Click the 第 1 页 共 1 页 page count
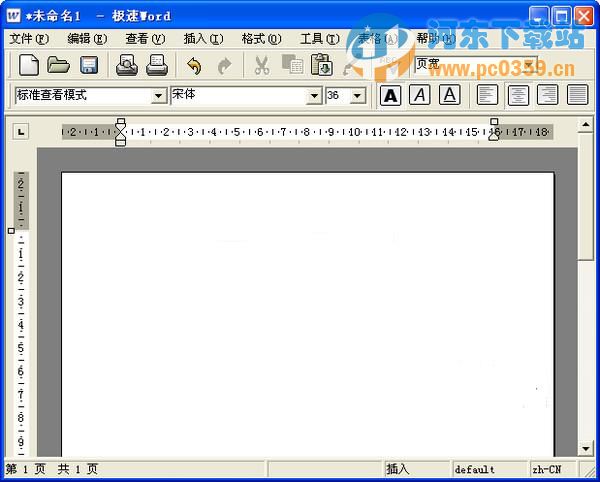 (52, 469)
